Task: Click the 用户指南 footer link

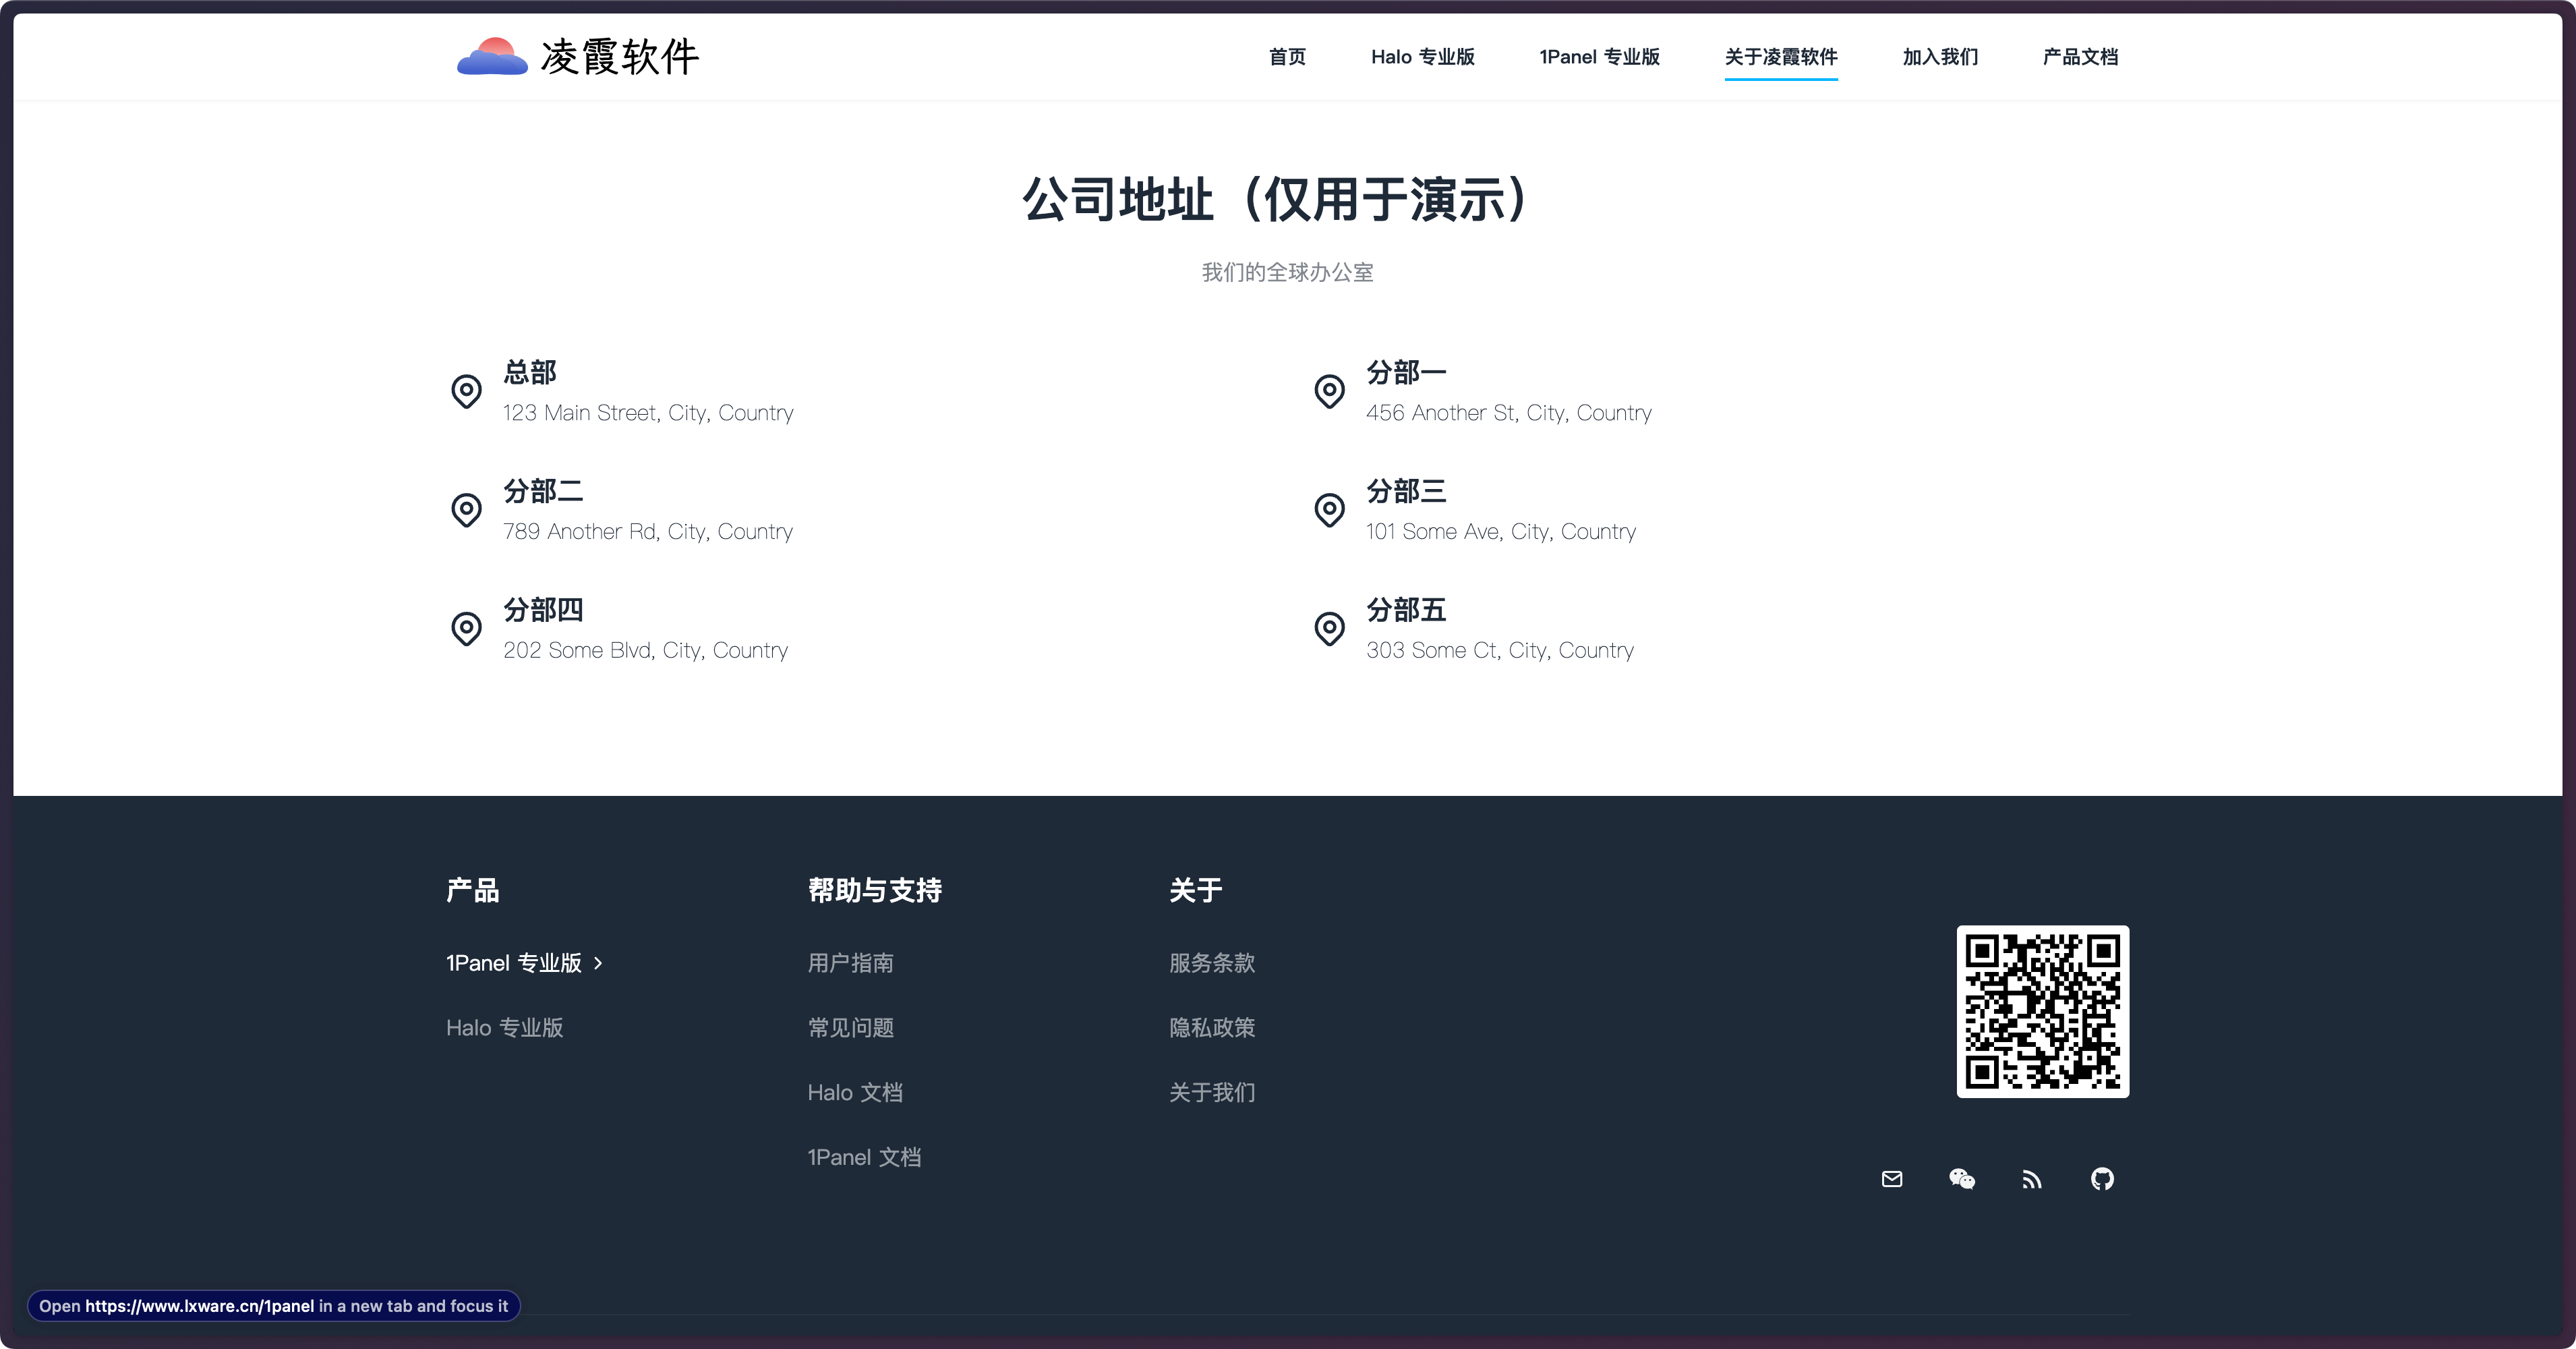Action: click(x=850, y=963)
